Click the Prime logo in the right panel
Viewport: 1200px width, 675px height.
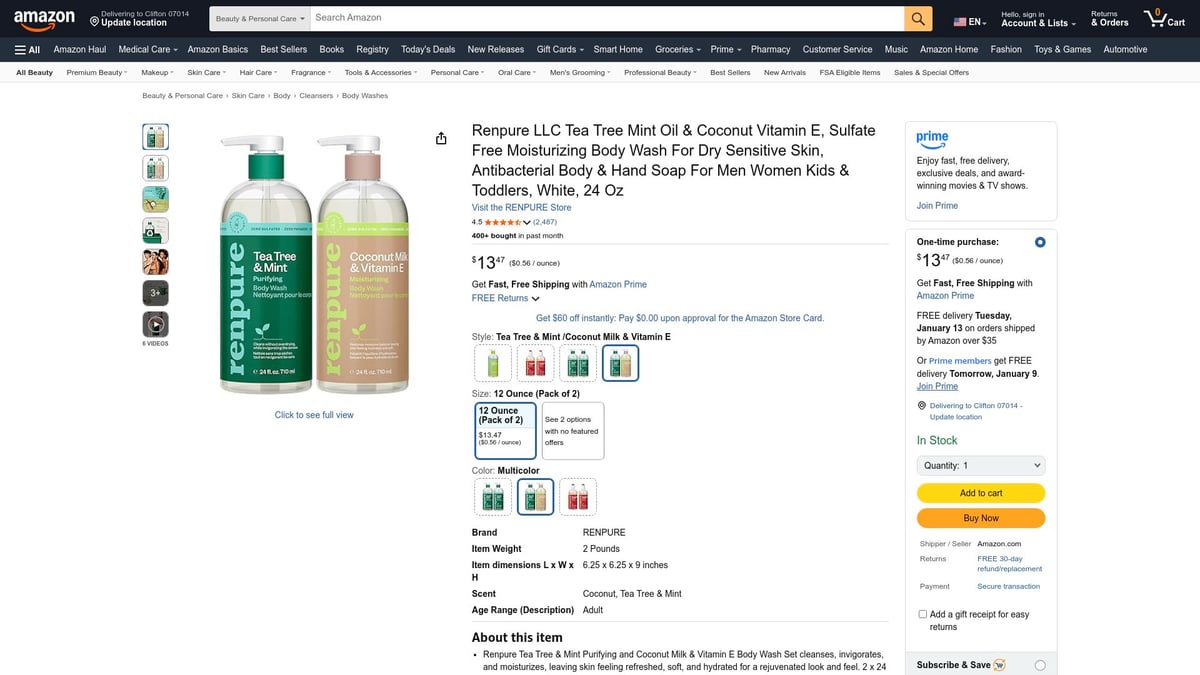tap(930, 137)
